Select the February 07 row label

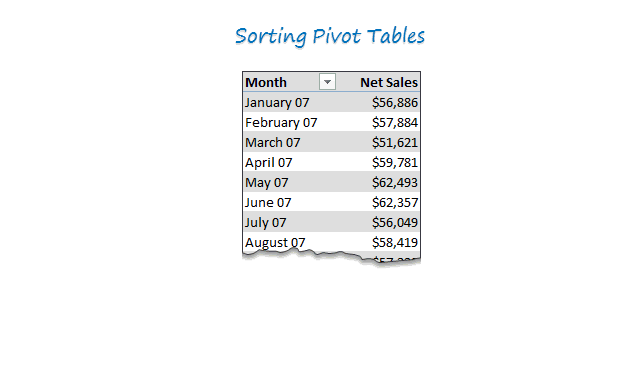pyautogui.click(x=281, y=123)
